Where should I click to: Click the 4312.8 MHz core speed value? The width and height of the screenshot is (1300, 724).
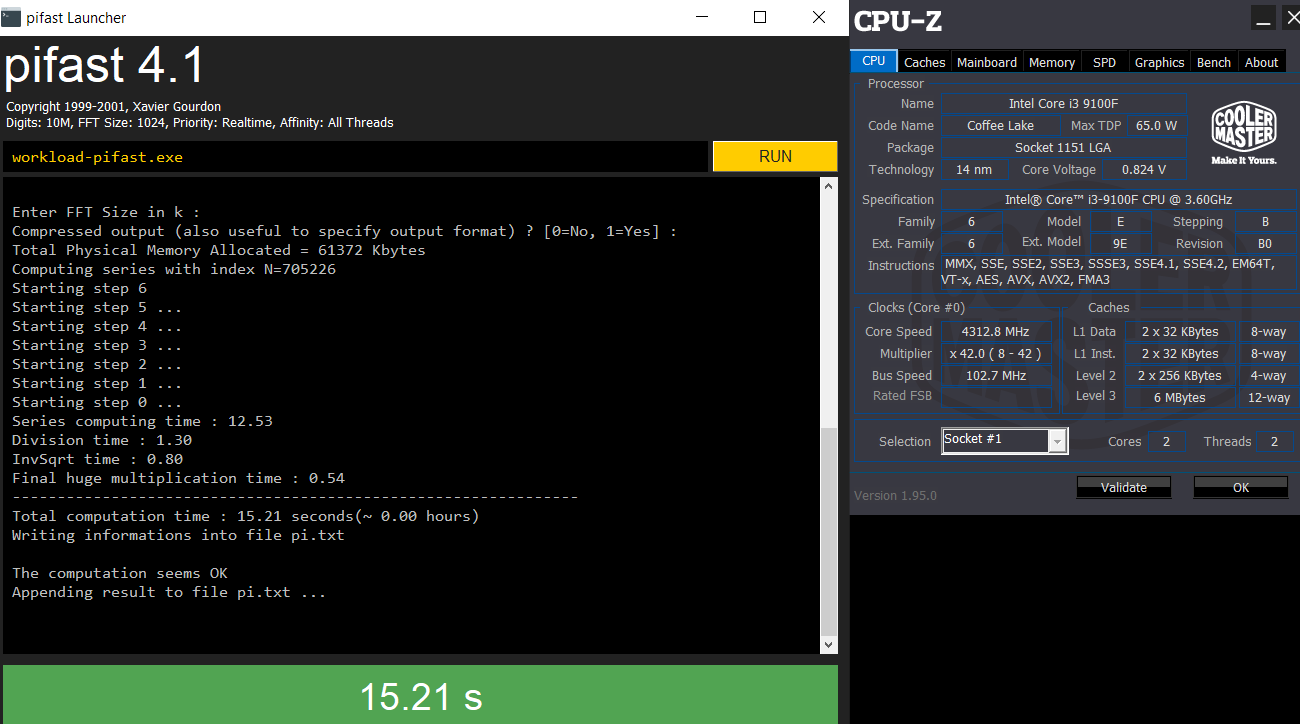point(995,332)
